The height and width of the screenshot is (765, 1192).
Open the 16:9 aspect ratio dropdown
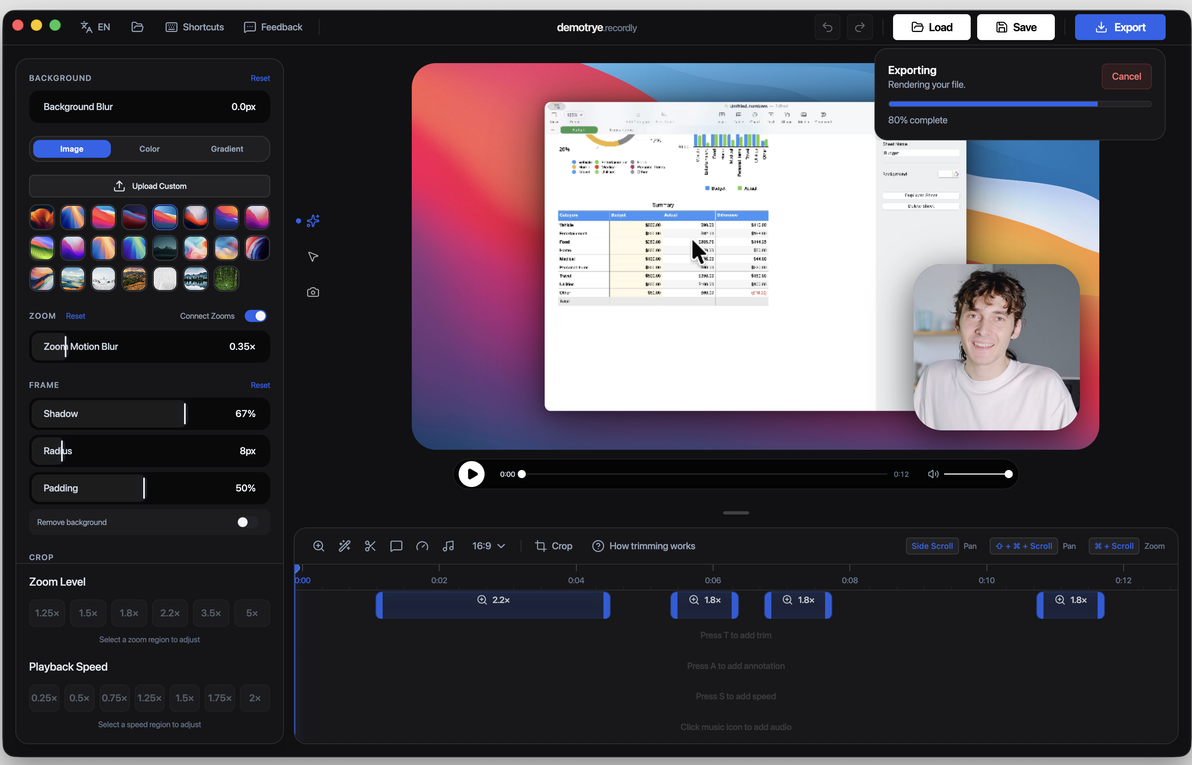pyautogui.click(x=488, y=546)
